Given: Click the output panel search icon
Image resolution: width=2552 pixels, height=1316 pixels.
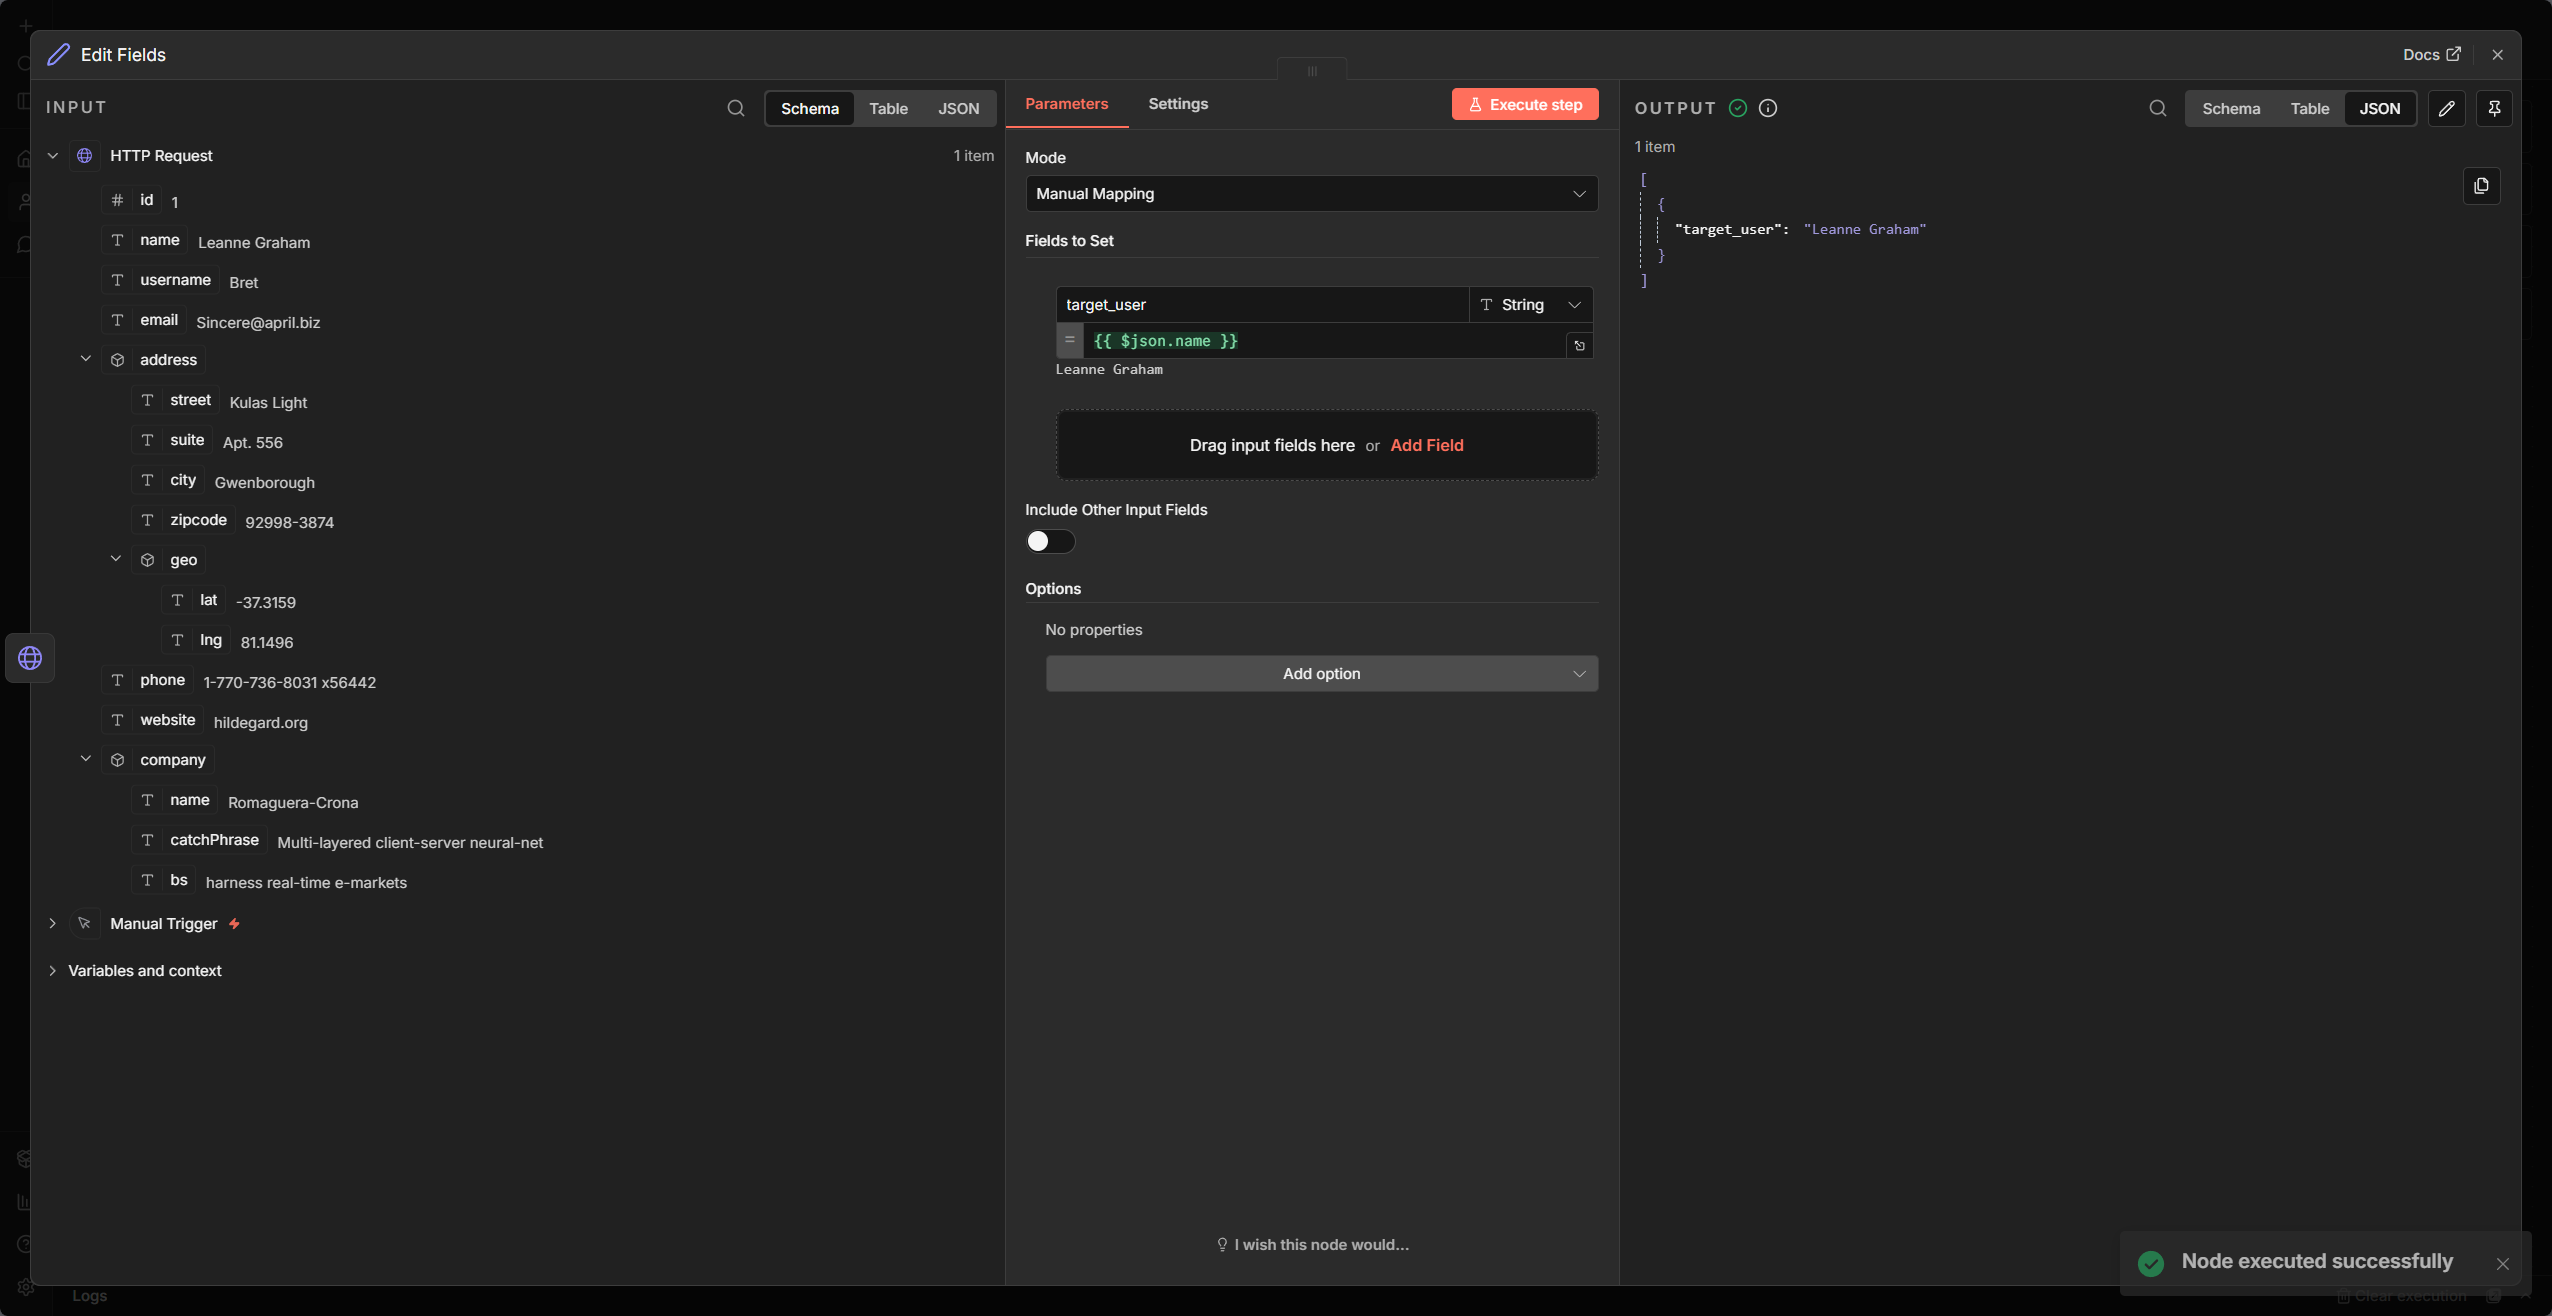Looking at the screenshot, I should pyautogui.click(x=2157, y=108).
